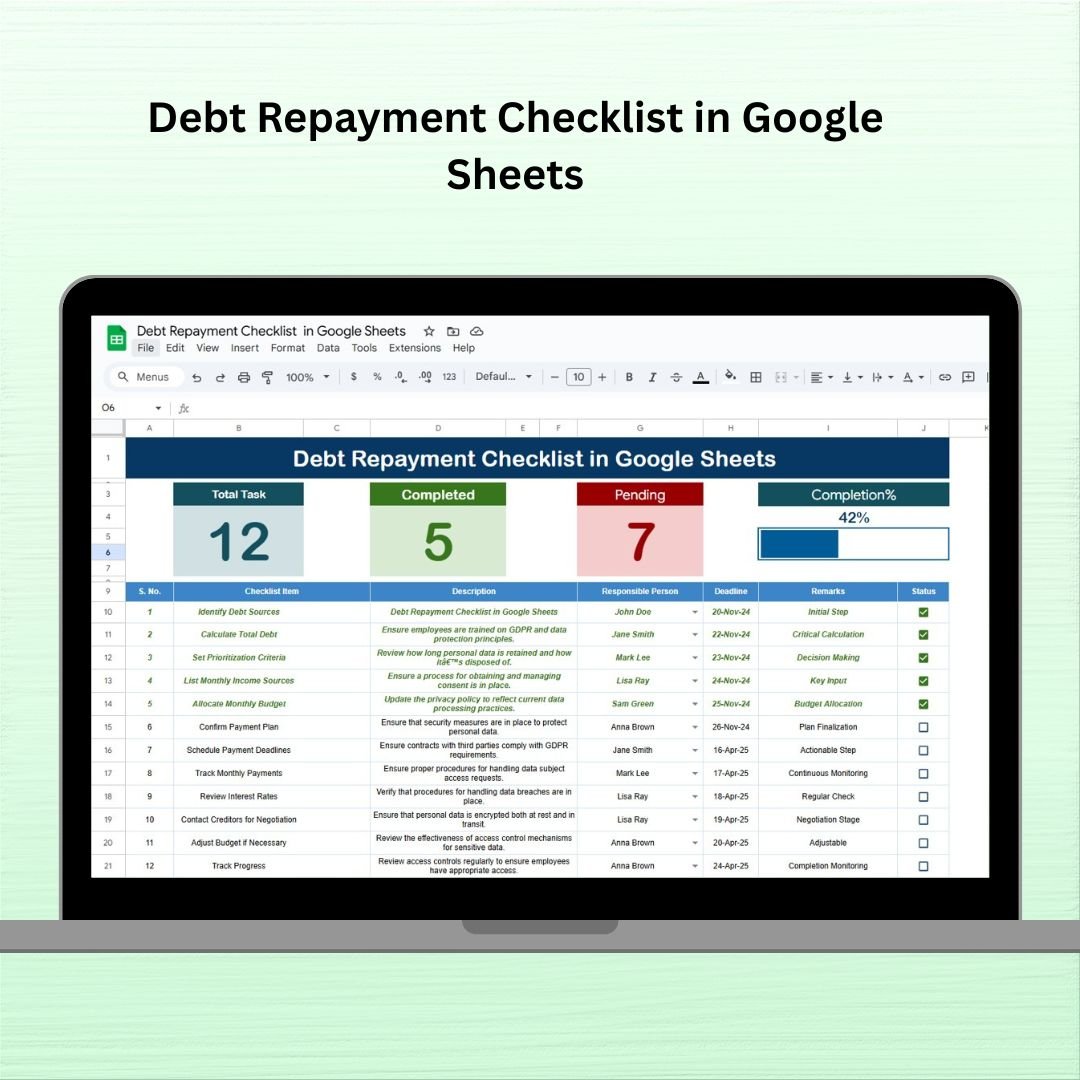Open person dropdown in Confirm Payment Plan row
The height and width of the screenshot is (1080, 1080).
(x=695, y=727)
